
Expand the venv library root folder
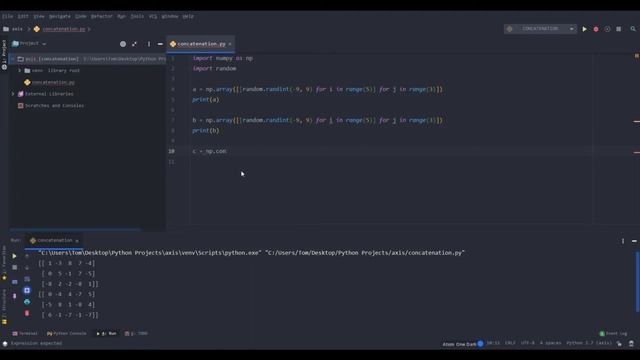pos(19,71)
